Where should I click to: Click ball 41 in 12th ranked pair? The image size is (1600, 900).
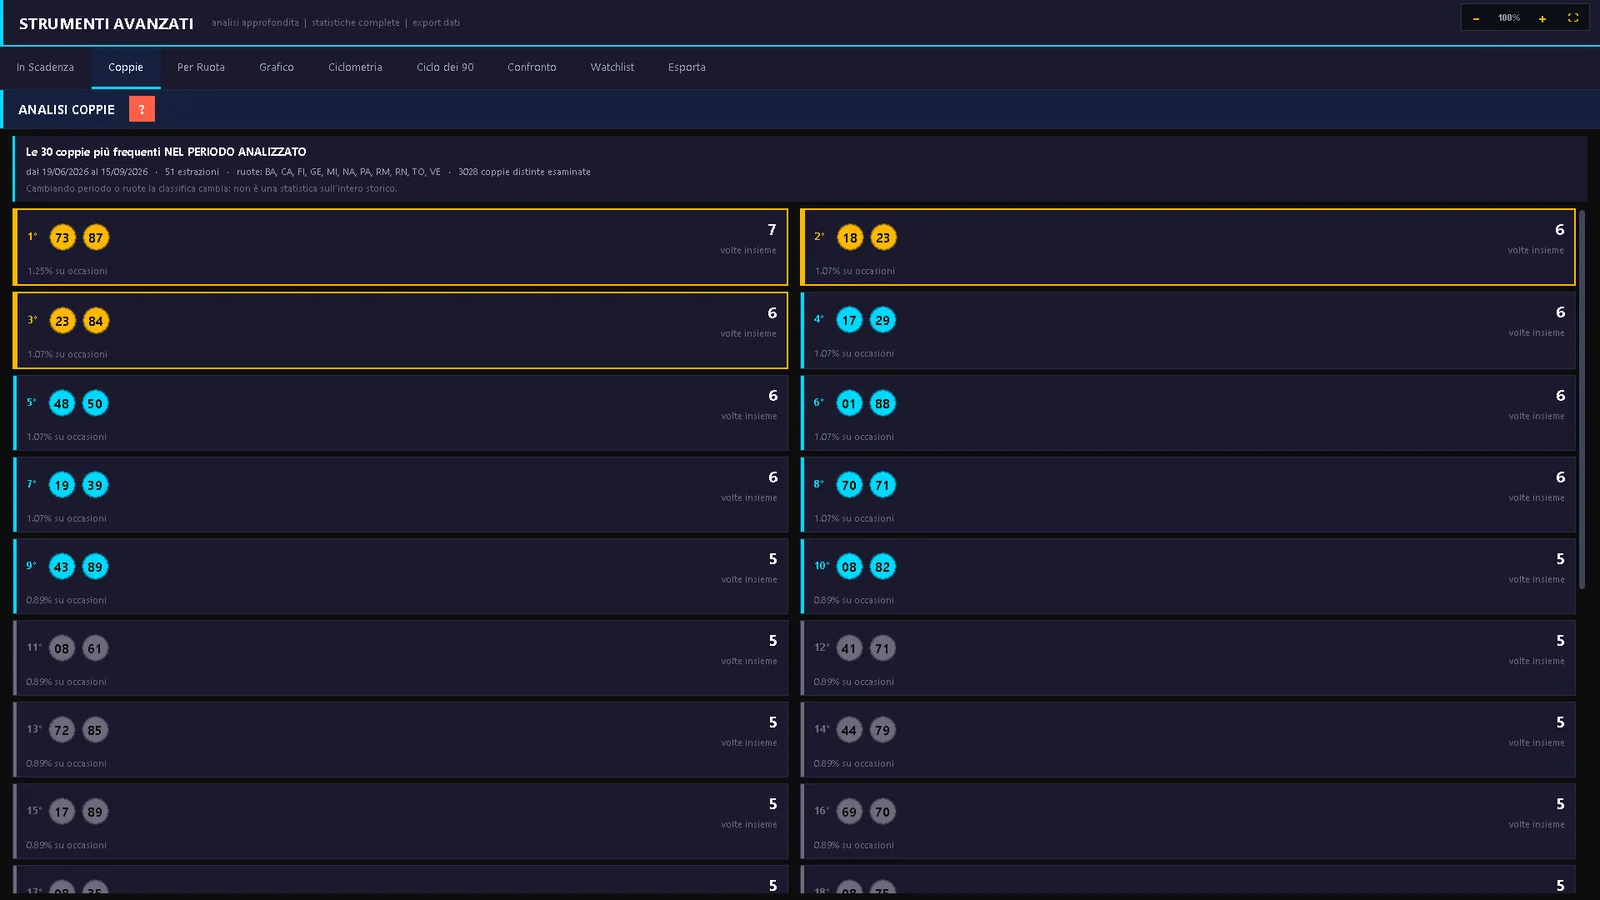click(x=849, y=649)
